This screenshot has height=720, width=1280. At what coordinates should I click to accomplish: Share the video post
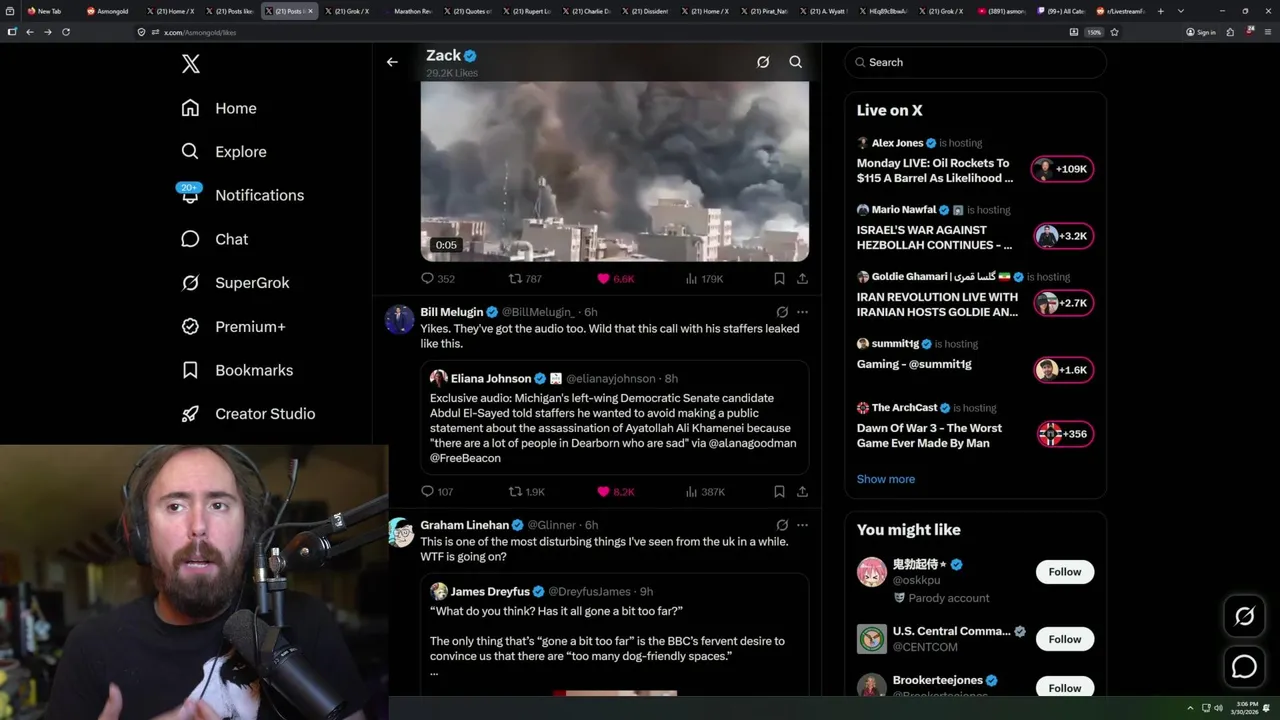pyautogui.click(x=802, y=279)
